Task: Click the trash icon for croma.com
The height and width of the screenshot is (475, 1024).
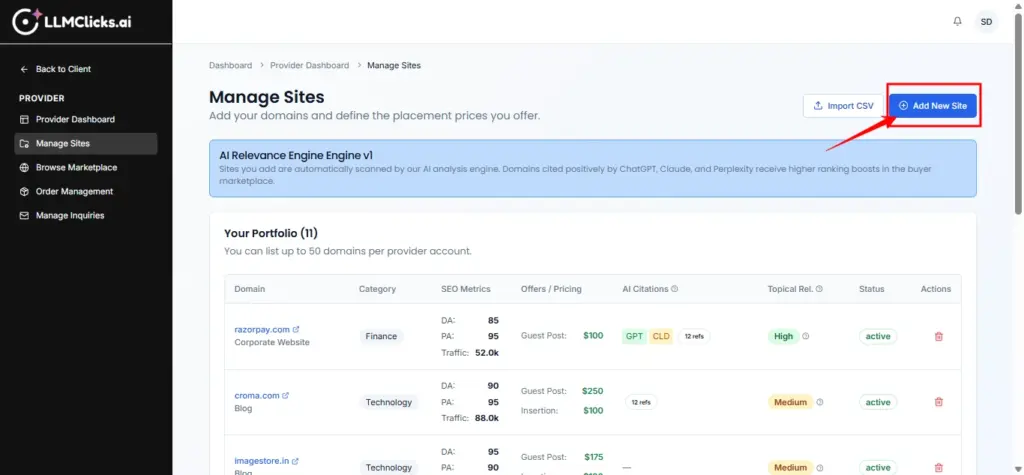Action: point(938,402)
